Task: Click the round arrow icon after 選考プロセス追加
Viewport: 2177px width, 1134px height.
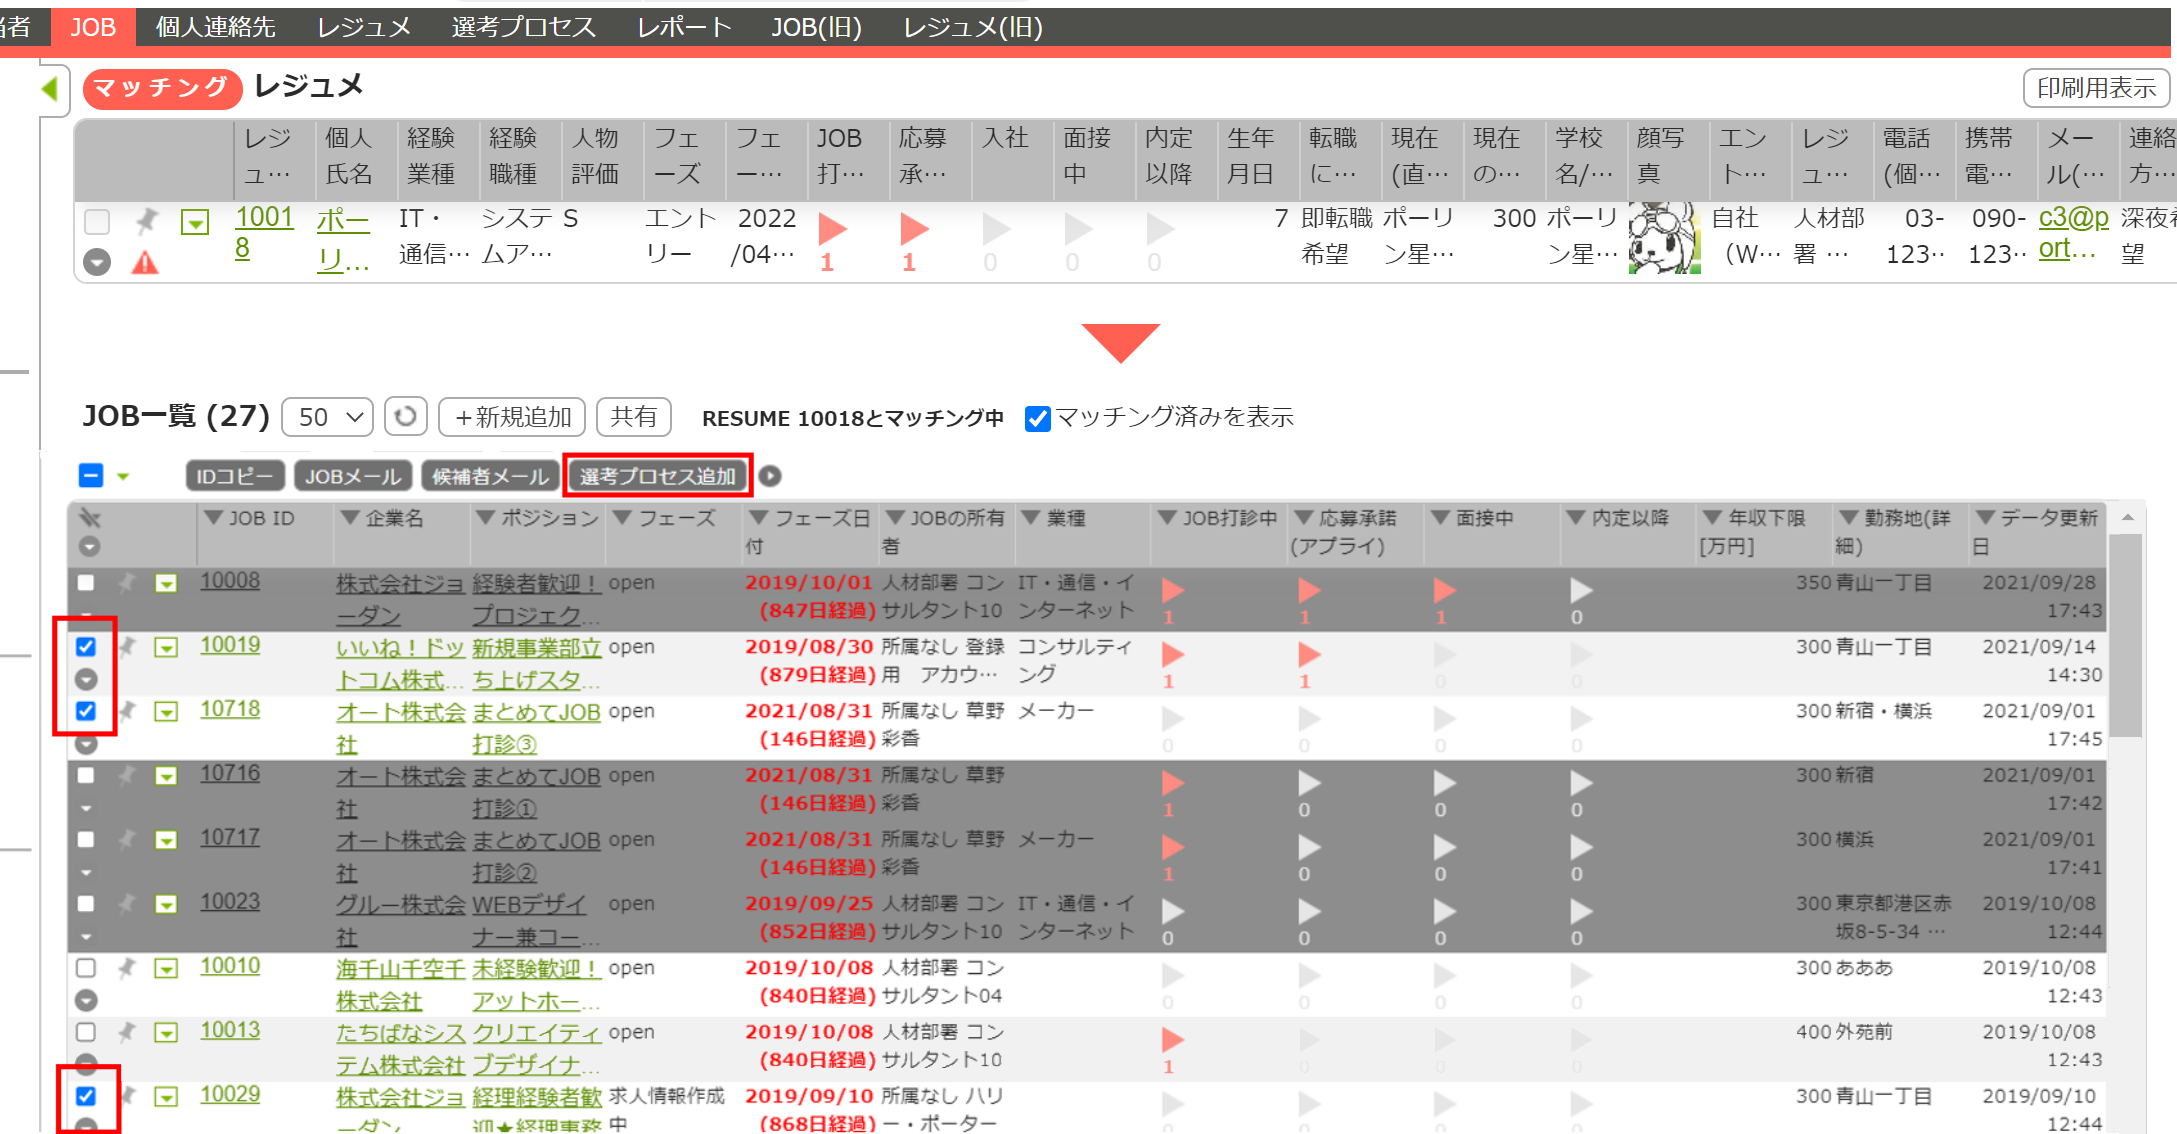Action: (769, 476)
